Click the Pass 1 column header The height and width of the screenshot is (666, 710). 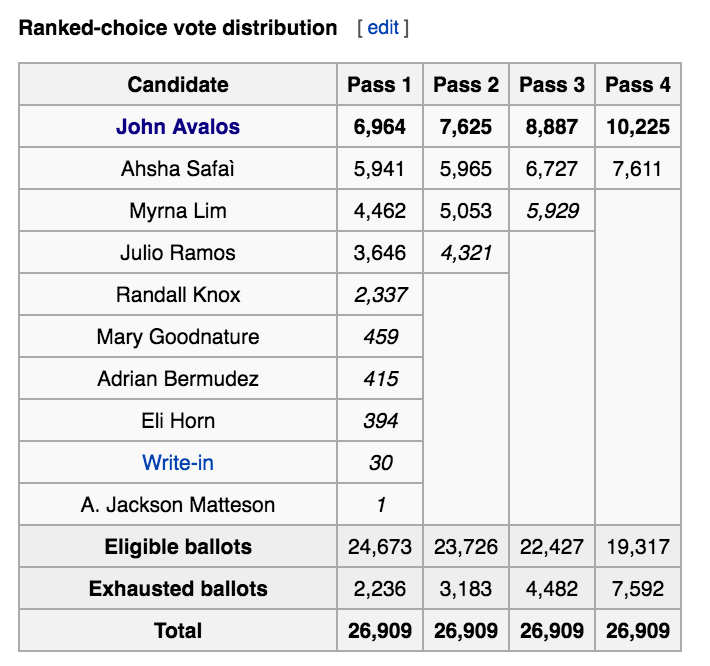(379, 85)
